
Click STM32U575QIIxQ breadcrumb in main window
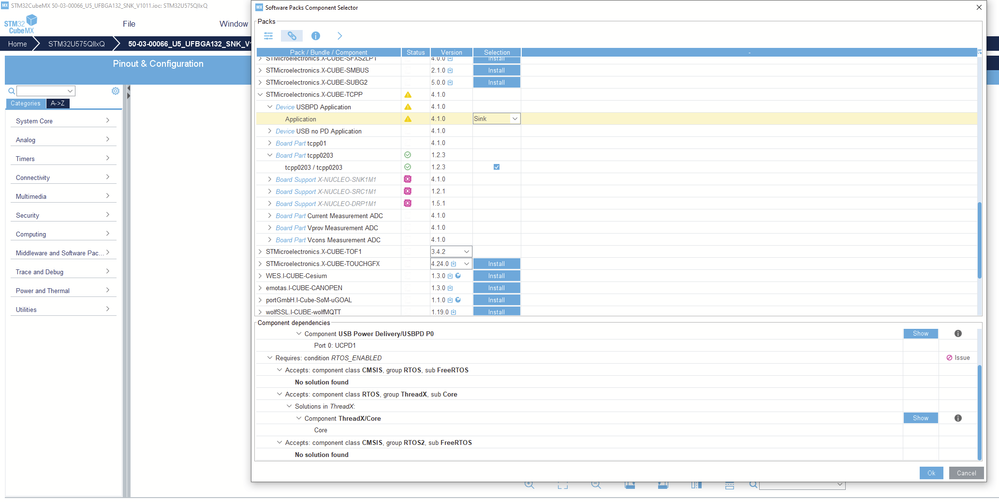click(76, 44)
